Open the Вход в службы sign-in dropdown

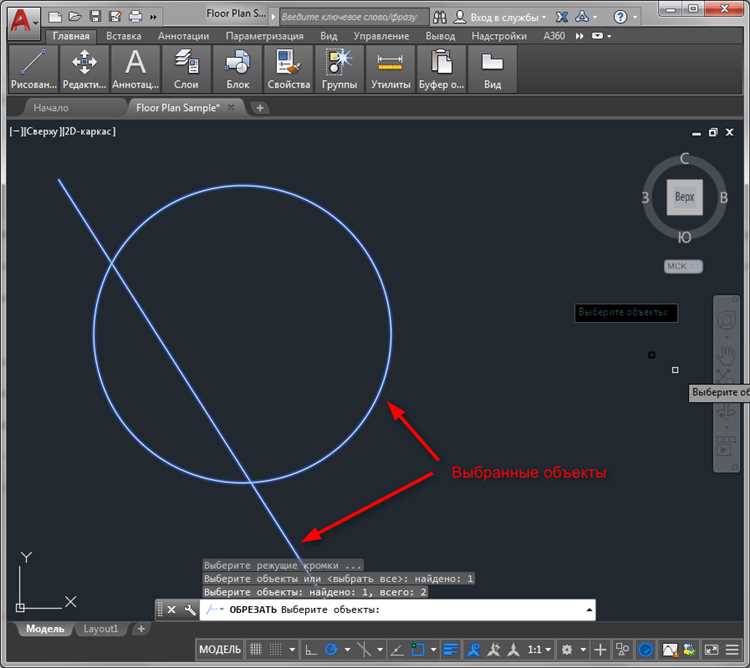pos(500,18)
